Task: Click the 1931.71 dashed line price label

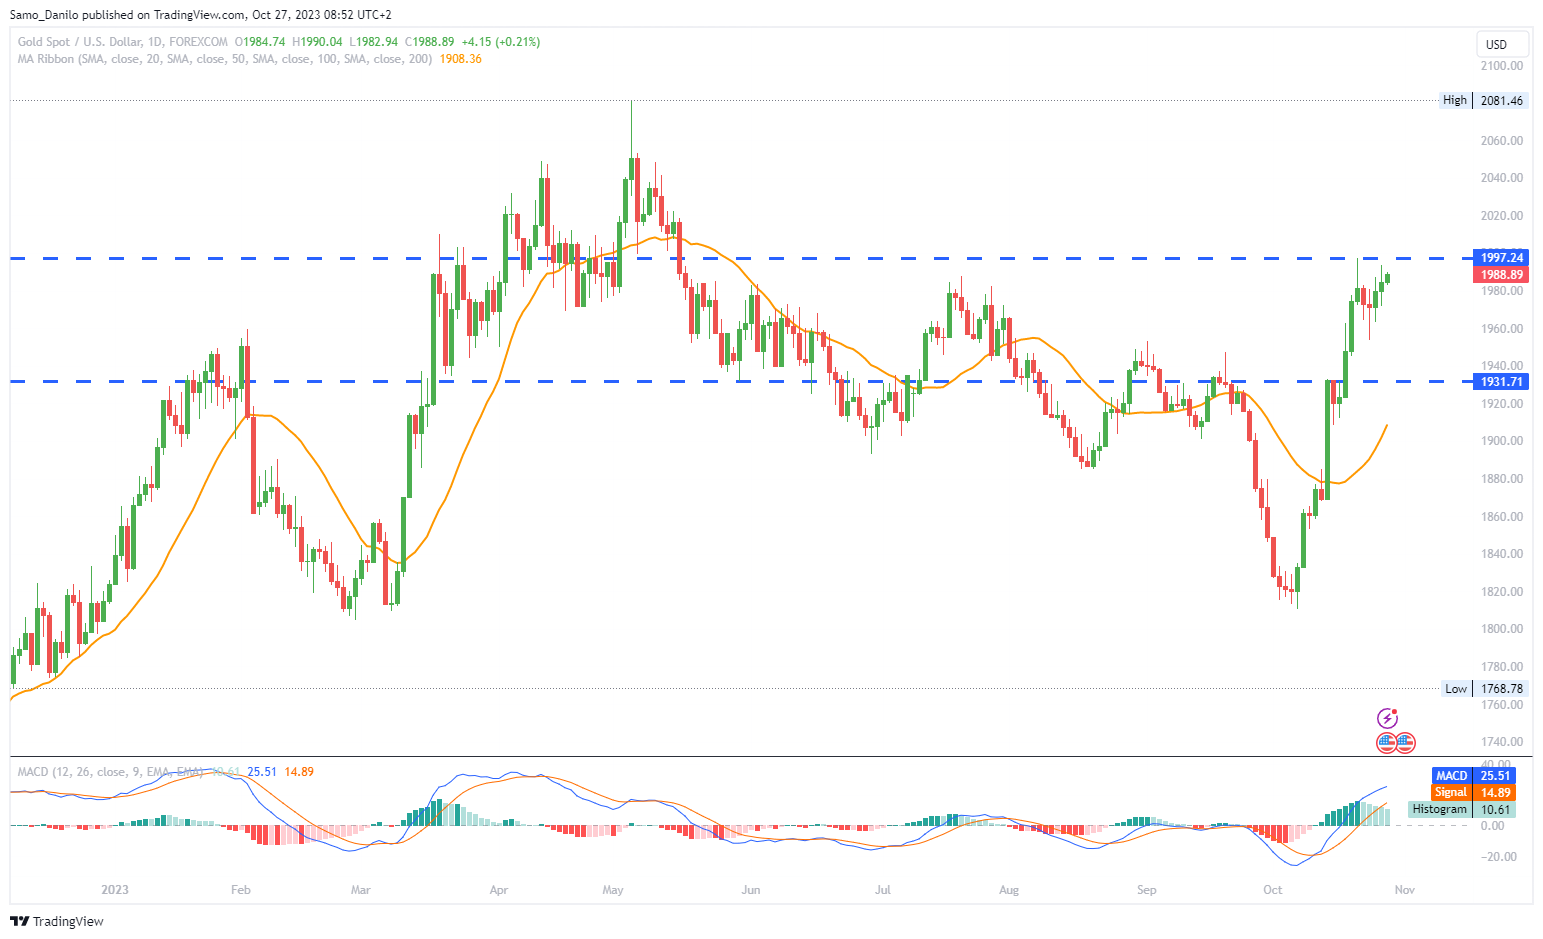Action: tap(1502, 382)
